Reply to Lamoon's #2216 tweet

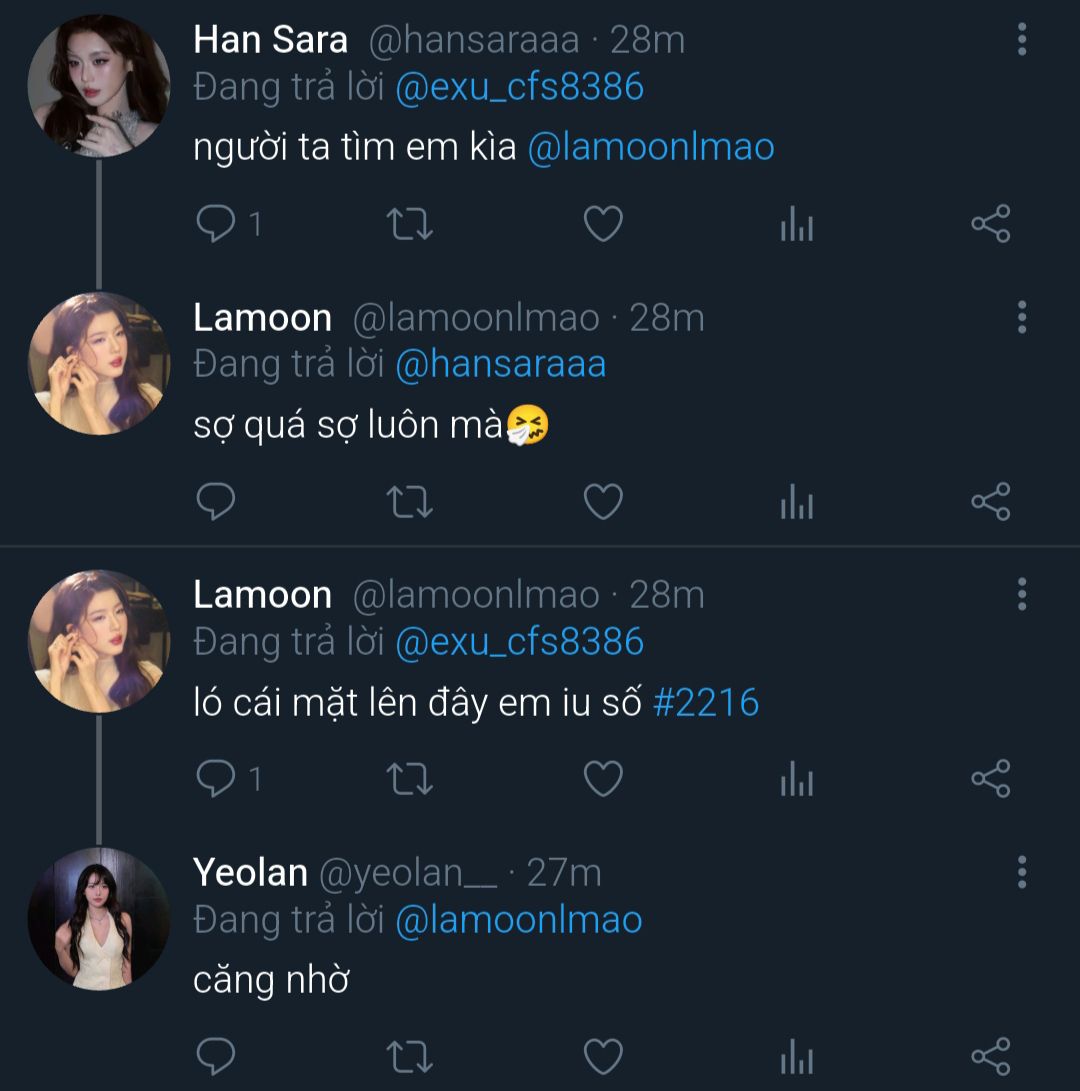pos(215,779)
